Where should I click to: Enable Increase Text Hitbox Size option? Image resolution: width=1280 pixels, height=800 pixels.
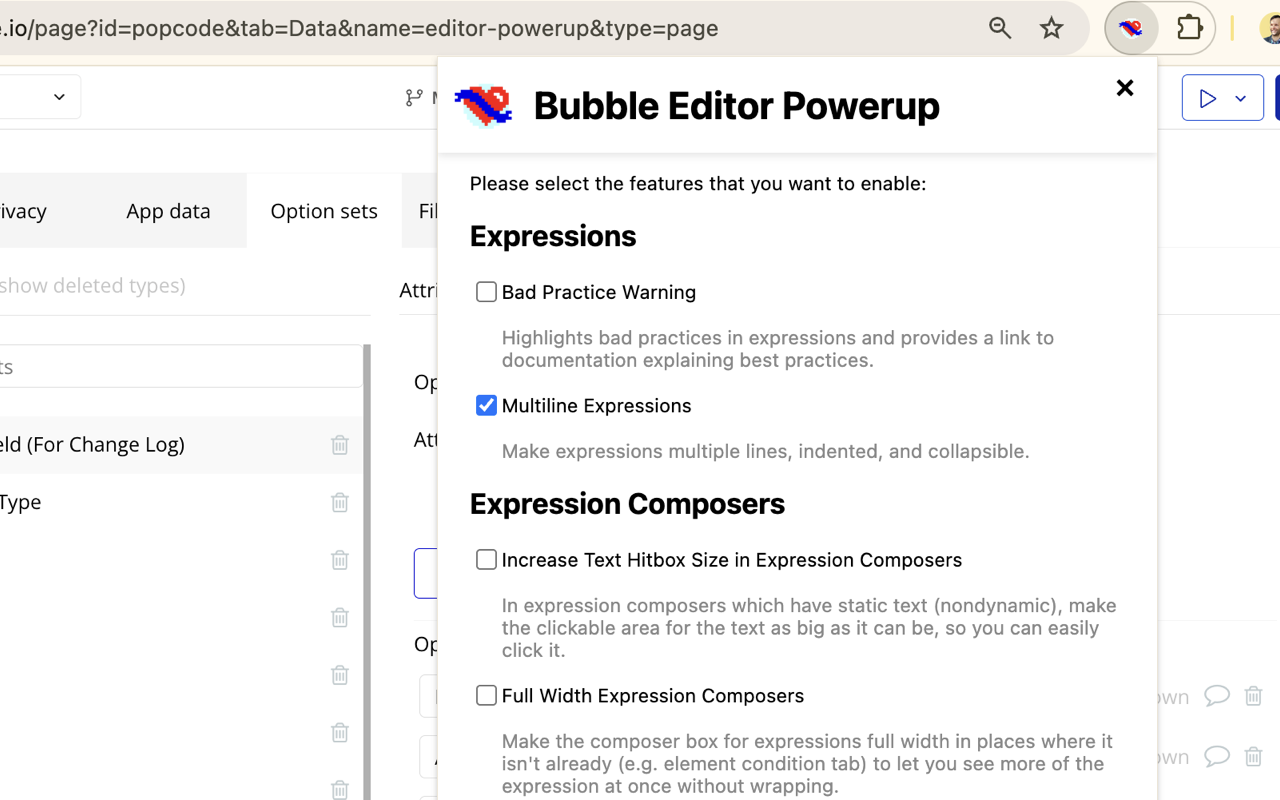[x=486, y=559]
